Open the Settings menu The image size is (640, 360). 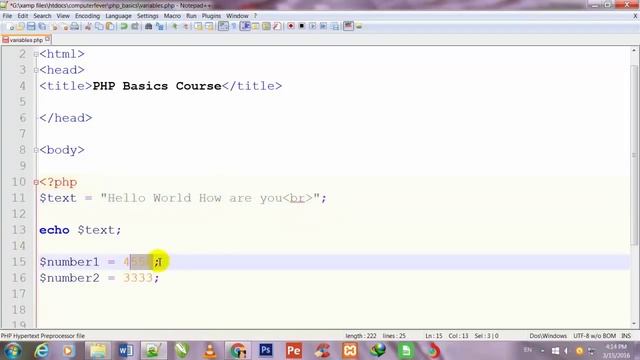tap(147, 16)
